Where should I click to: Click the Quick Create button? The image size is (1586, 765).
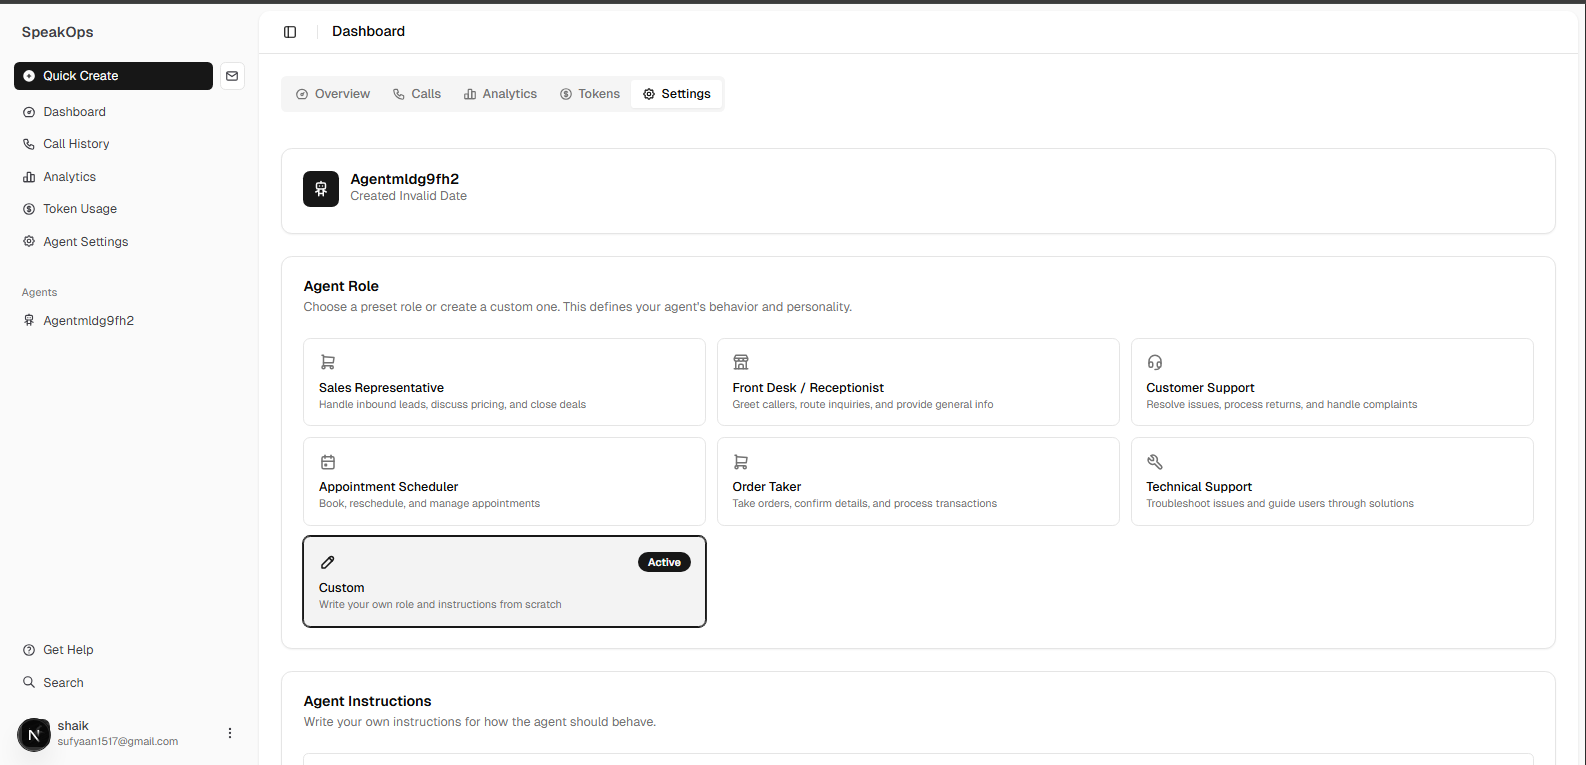click(x=113, y=76)
